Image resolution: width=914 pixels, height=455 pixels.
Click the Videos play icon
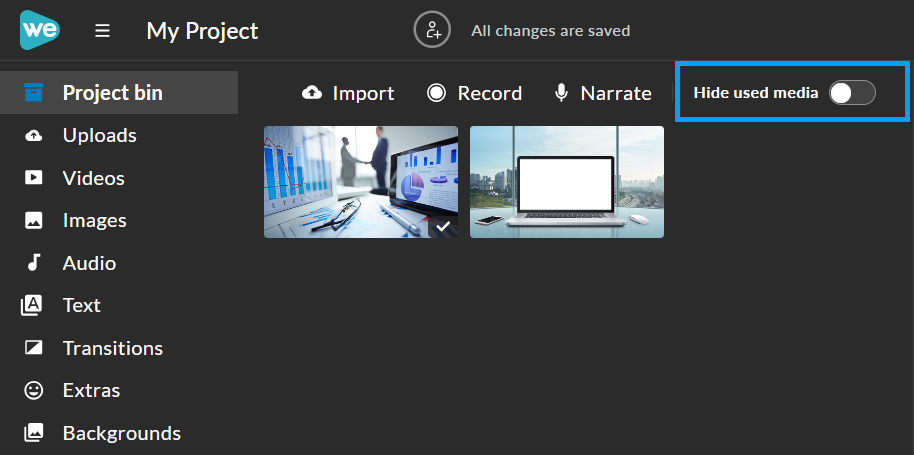coord(34,178)
